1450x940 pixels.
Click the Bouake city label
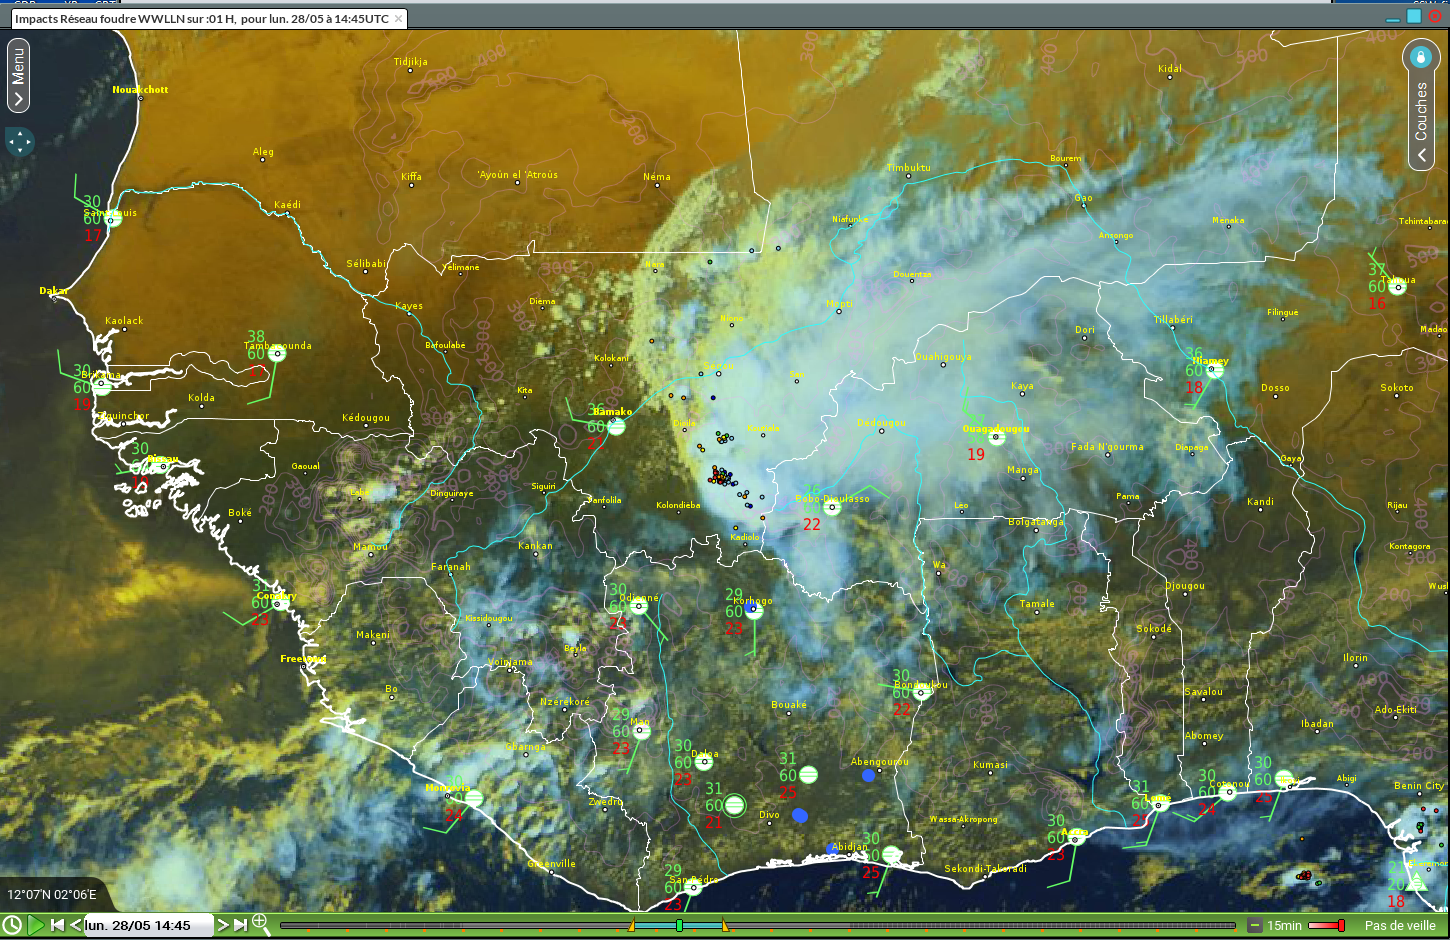coord(789,705)
